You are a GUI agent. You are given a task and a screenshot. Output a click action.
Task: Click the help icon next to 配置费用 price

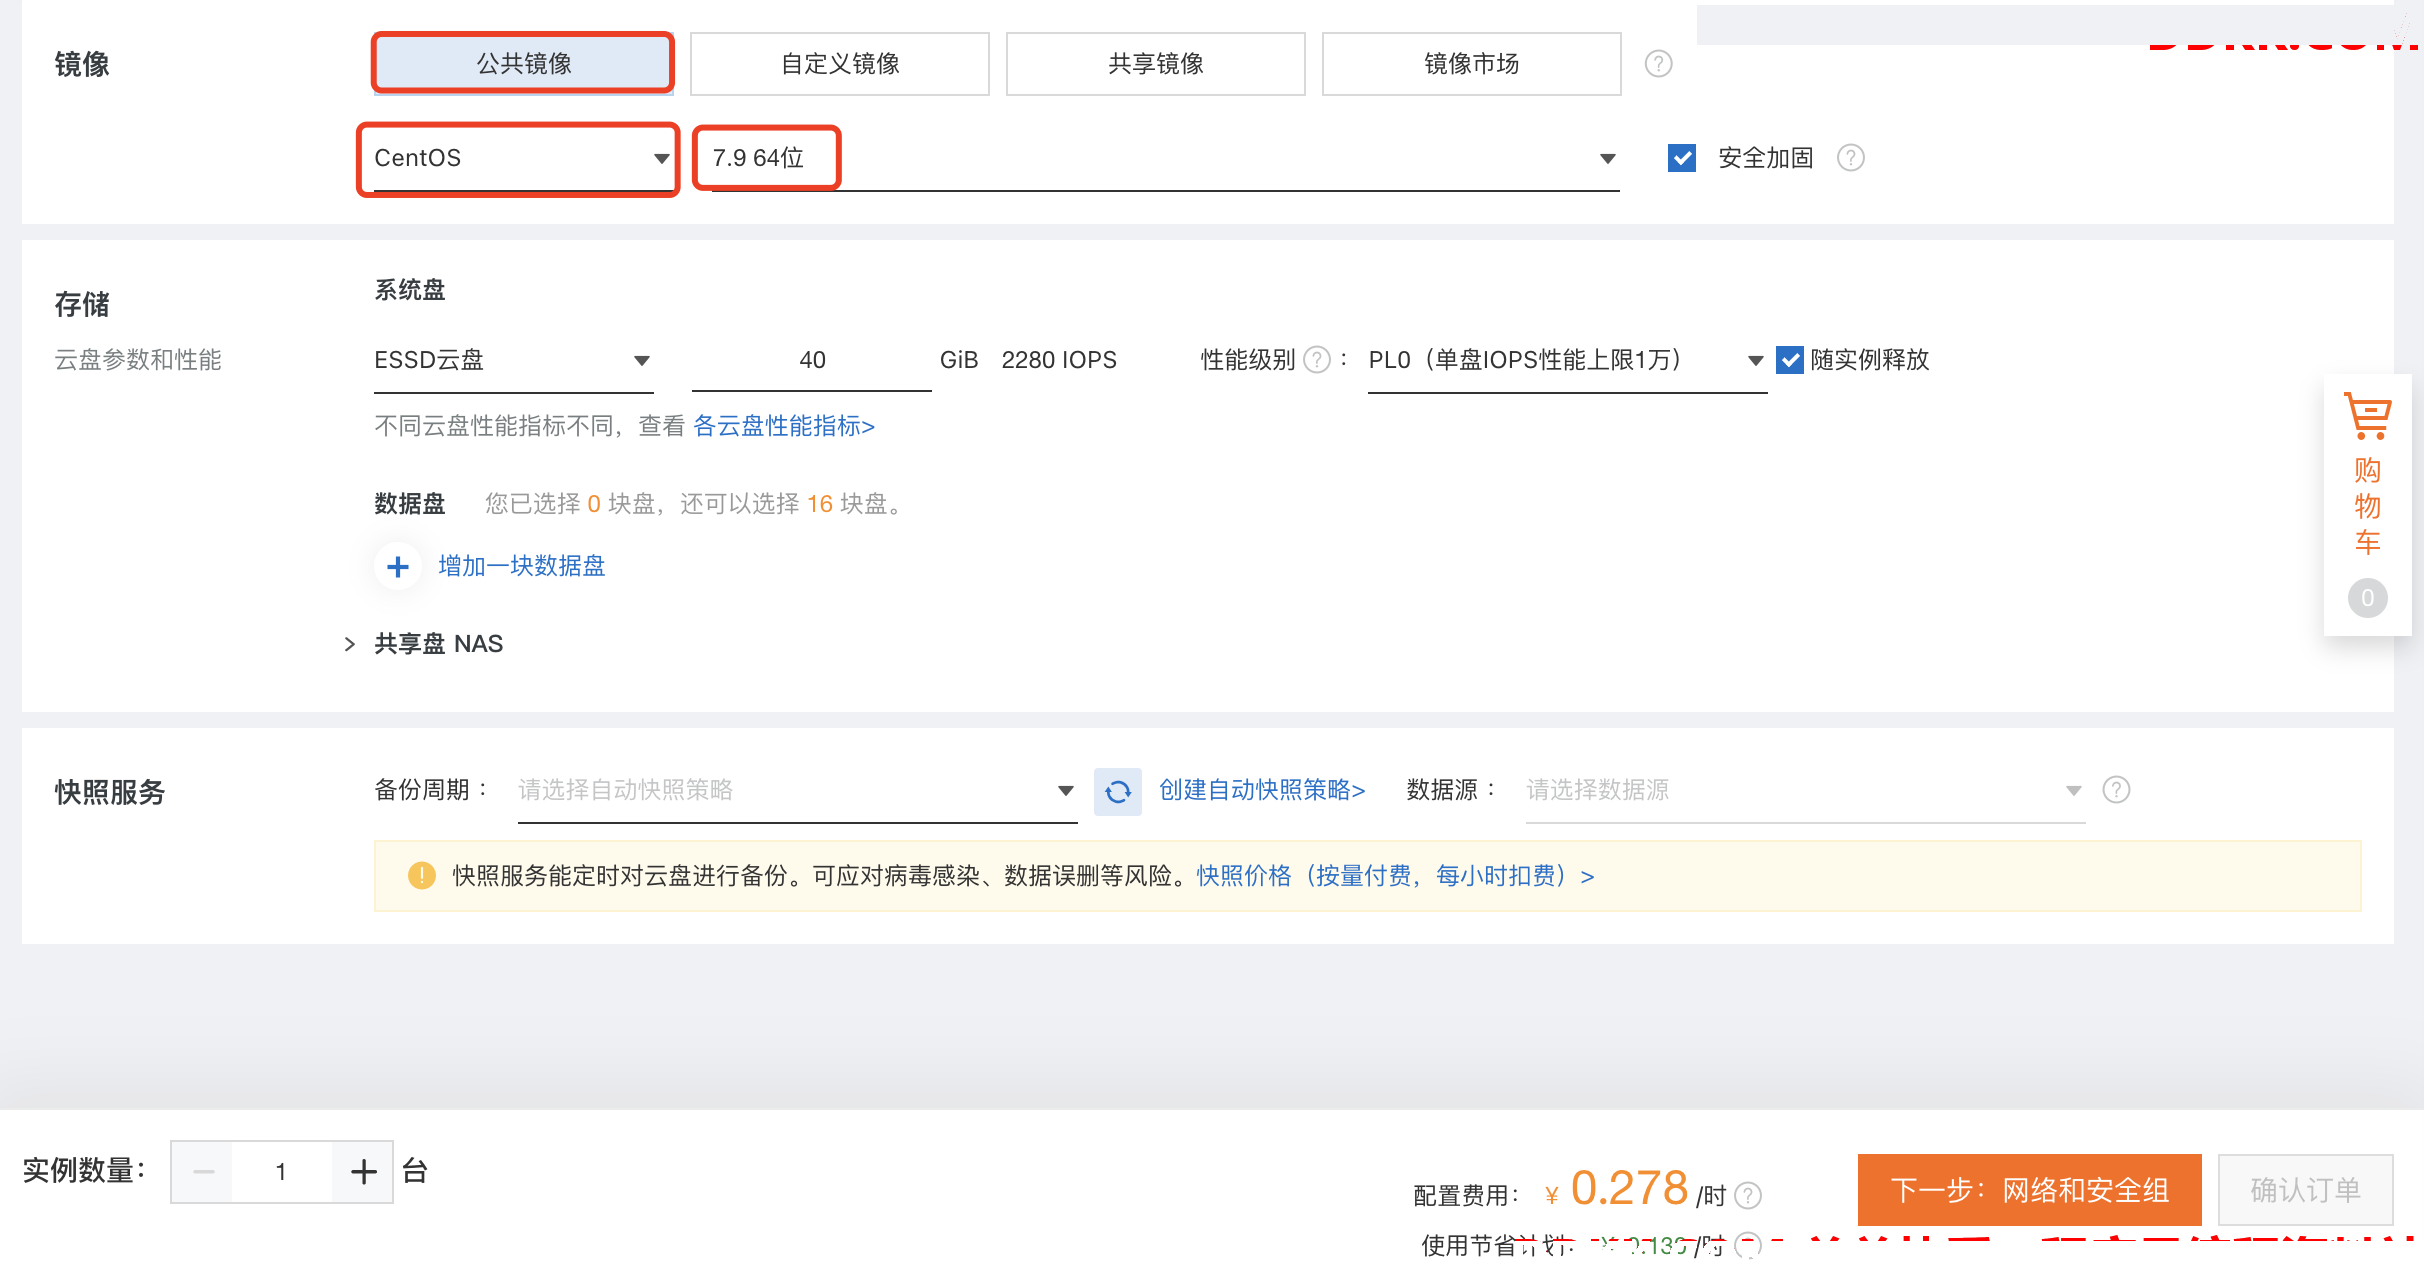pos(1748,1195)
